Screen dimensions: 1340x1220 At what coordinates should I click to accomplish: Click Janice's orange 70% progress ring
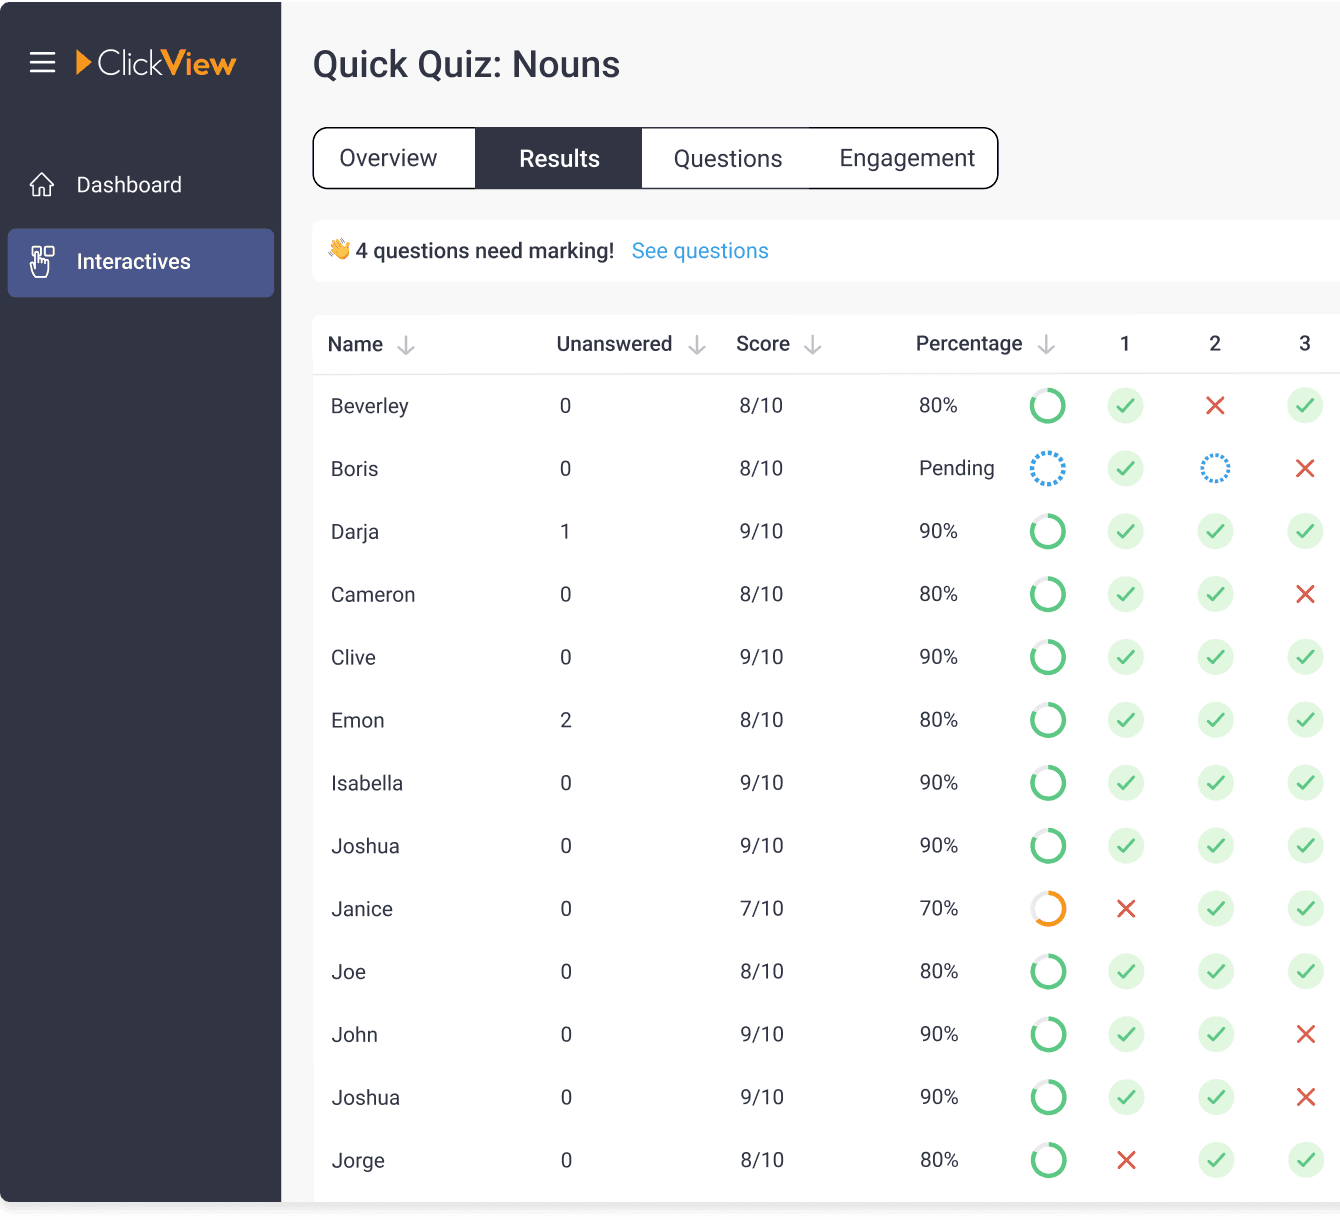coord(1047,909)
